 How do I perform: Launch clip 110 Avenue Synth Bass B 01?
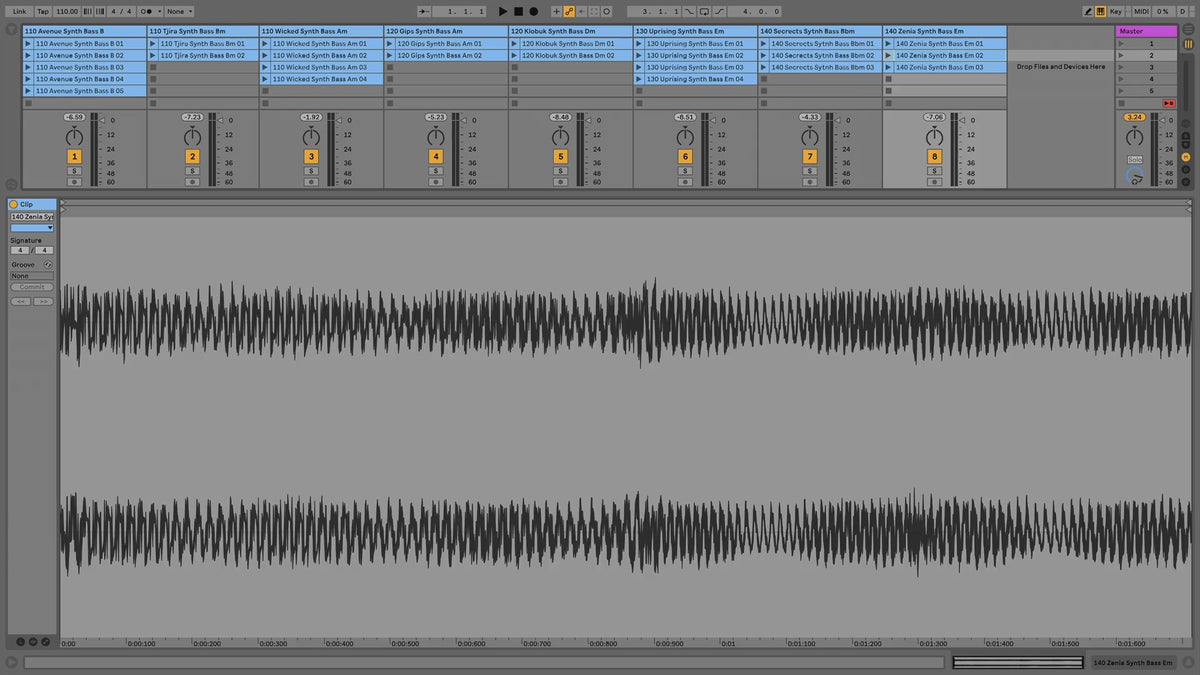(28, 44)
